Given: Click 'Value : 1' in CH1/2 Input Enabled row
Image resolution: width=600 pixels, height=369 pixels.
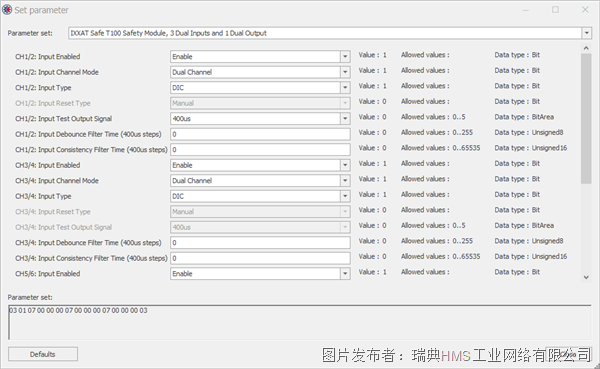Looking at the screenshot, I should (x=372, y=55).
